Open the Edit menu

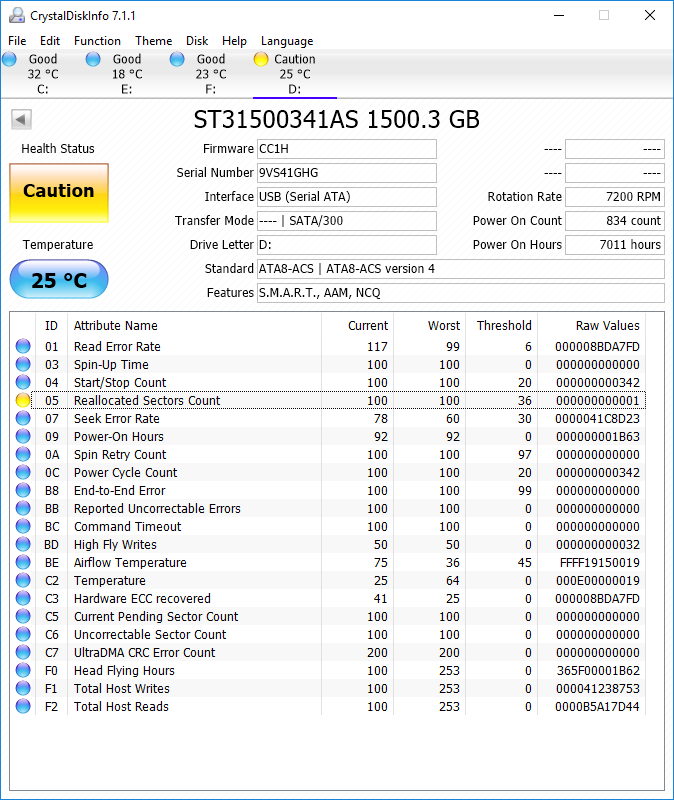(x=50, y=41)
